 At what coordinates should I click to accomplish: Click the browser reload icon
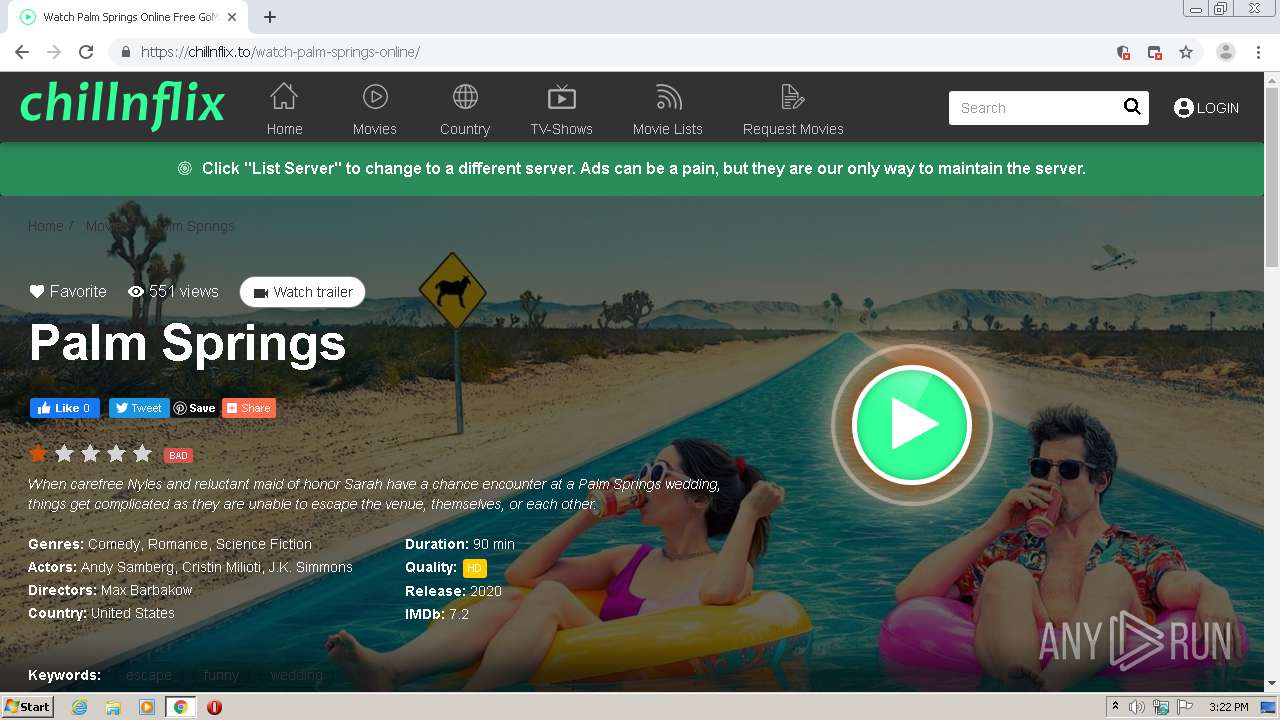click(86, 52)
